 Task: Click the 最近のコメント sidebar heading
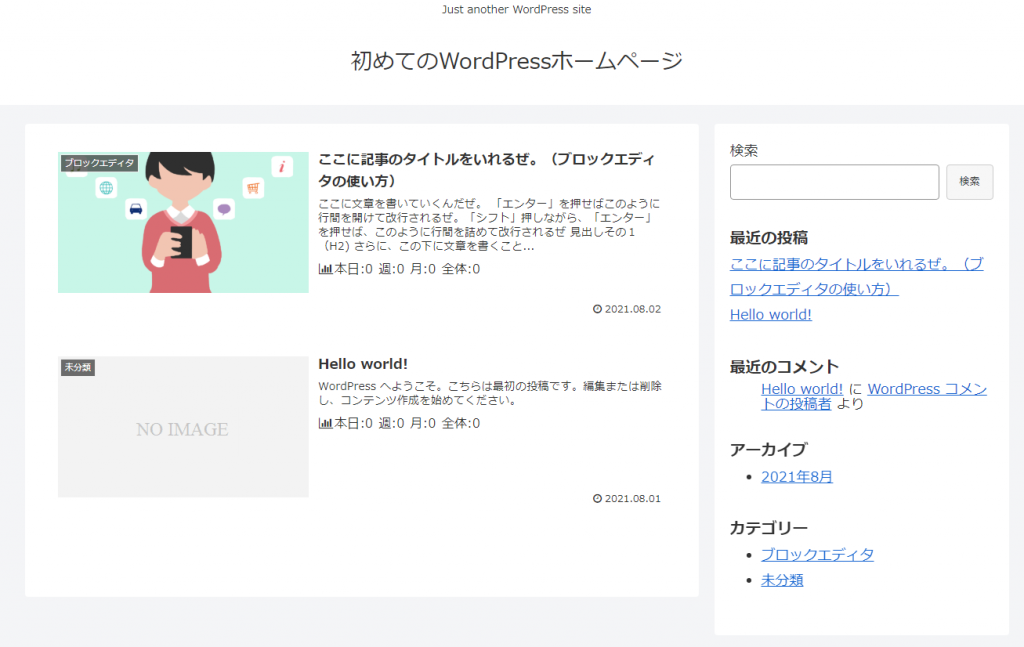pyautogui.click(x=784, y=367)
